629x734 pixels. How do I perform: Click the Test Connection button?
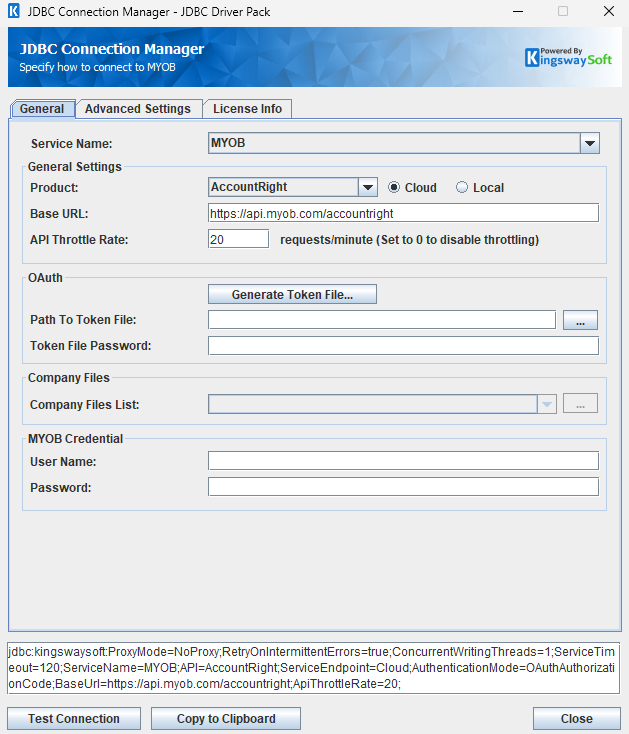click(x=74, y=719)
